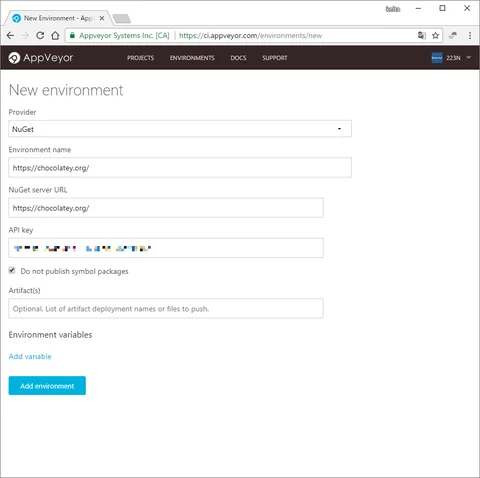Click the AppVeyor logo icon
This screenshot has height=478, width=480.
14,58
